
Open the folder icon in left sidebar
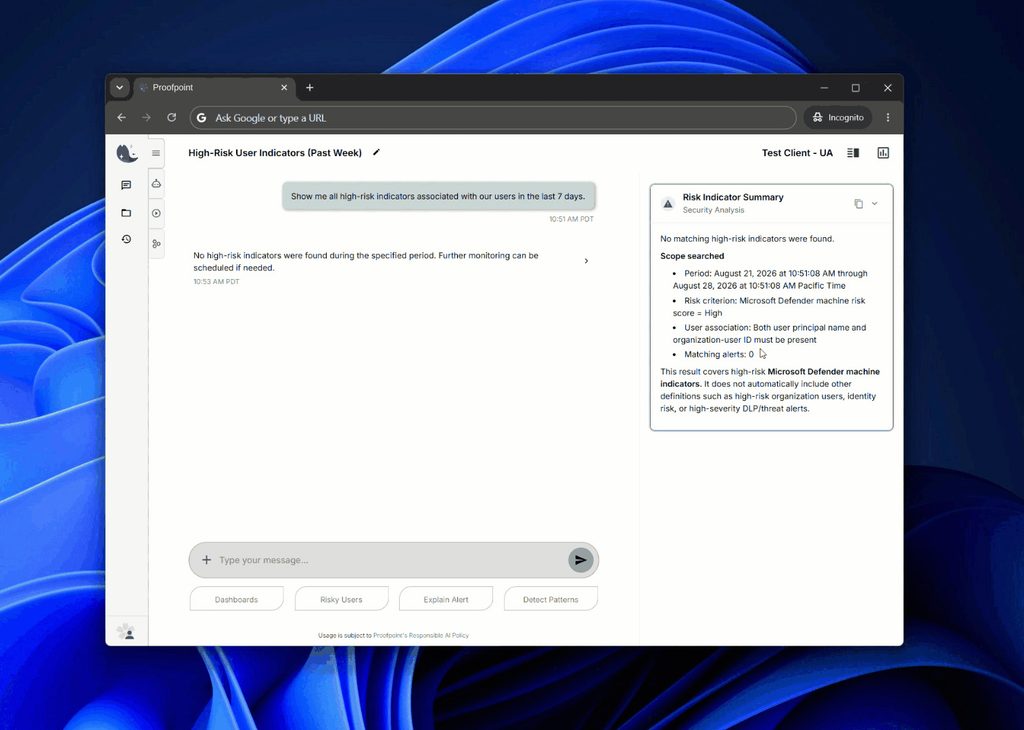tap(126, 213)
